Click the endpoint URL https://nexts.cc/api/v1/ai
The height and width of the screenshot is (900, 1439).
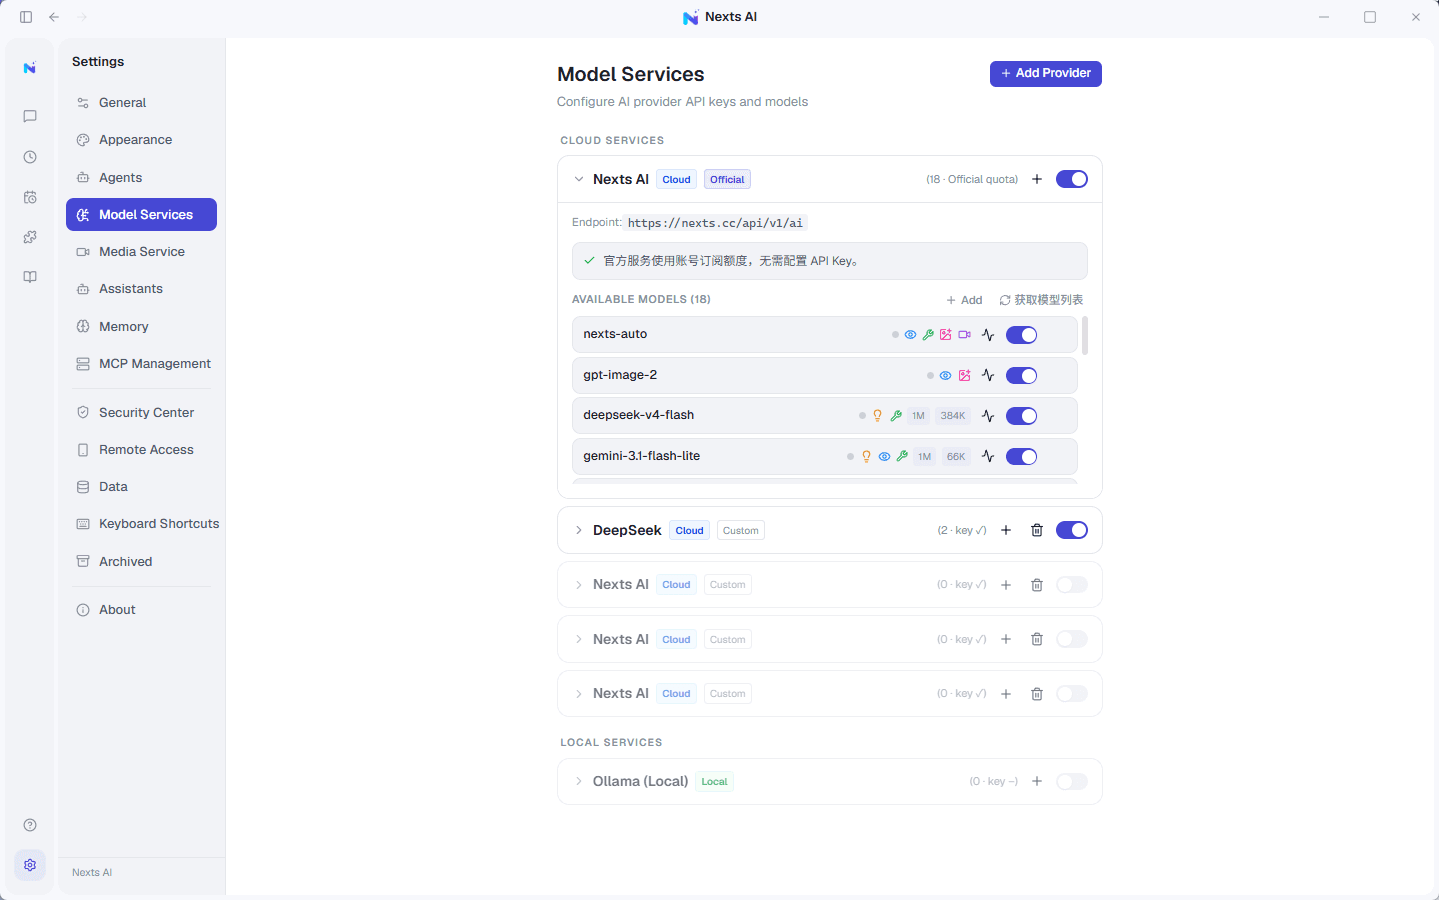click(715, 223)
